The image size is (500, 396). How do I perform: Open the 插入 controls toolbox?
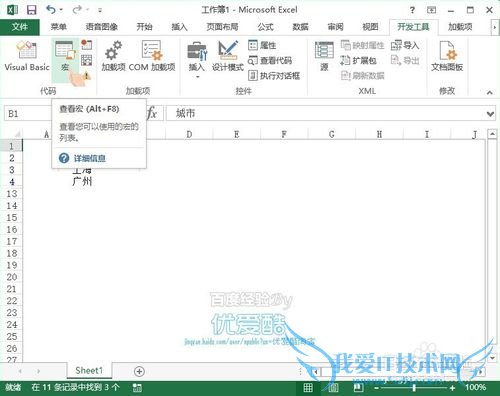coord(197,60)
